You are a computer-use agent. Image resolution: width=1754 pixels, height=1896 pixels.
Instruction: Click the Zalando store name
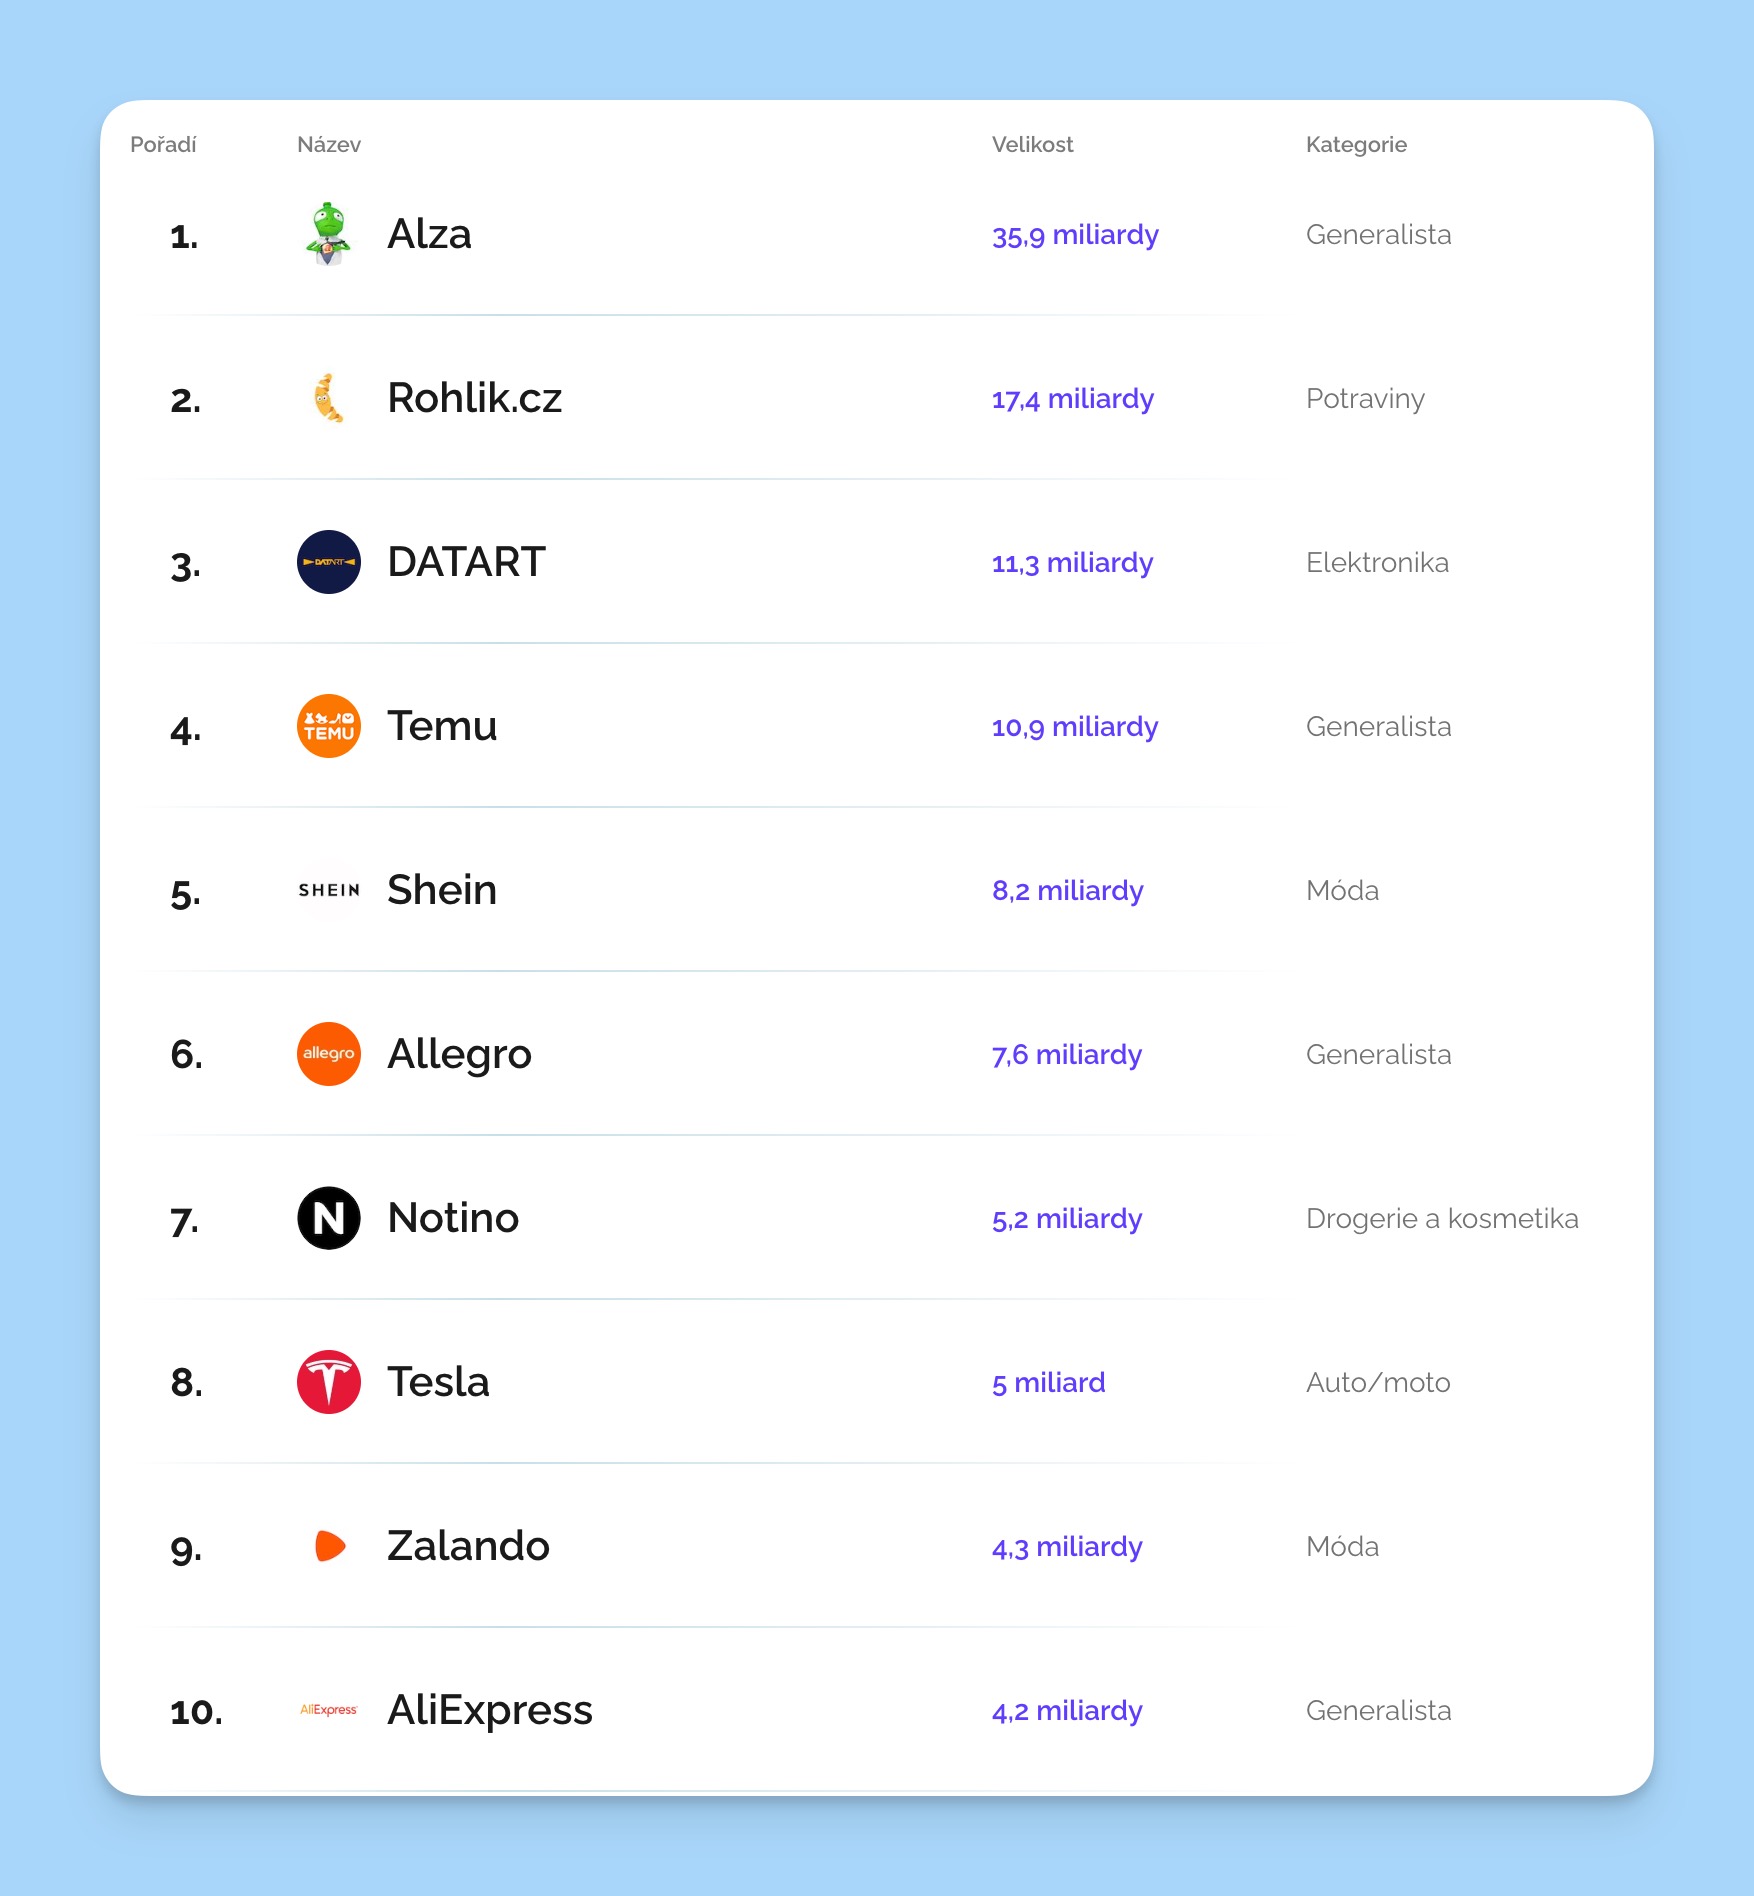(x=468, y=1546)
